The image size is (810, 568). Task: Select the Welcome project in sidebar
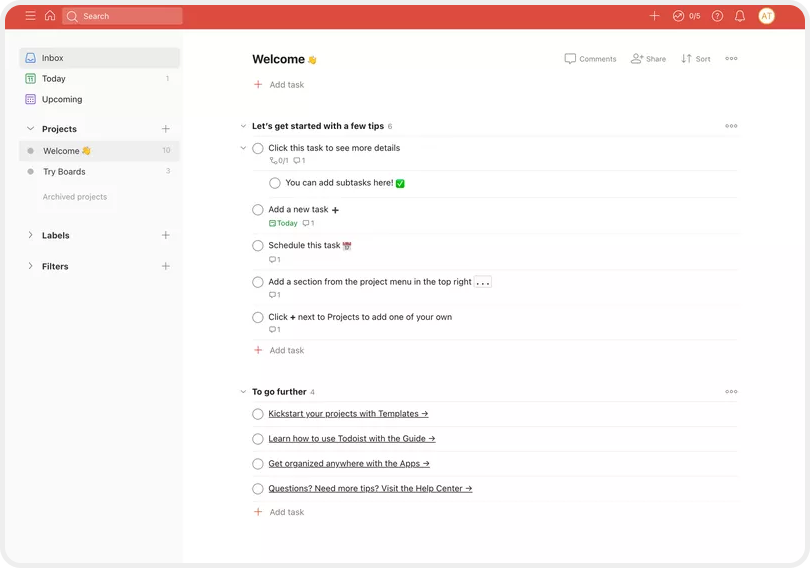tap(100, 151)
